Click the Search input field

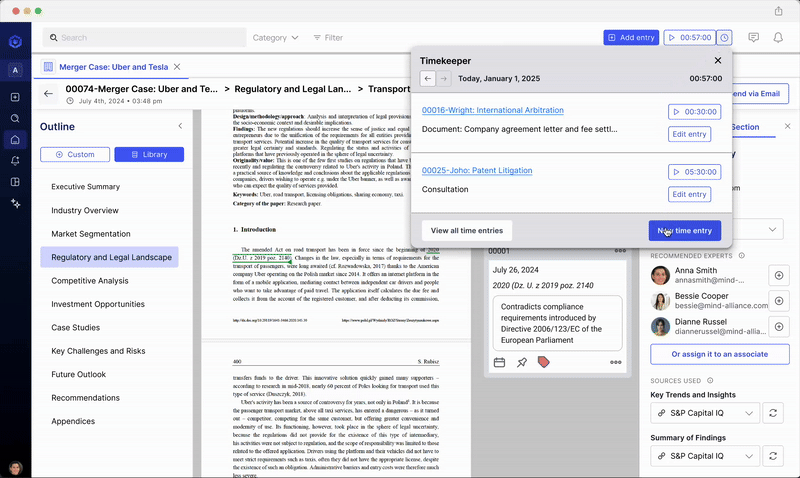144,38
